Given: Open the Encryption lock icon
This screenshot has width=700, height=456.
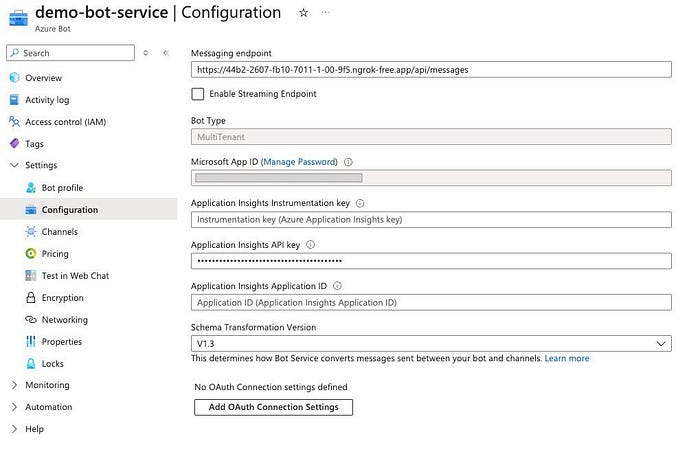Looking at the screenshot, I should pos(32,298).
